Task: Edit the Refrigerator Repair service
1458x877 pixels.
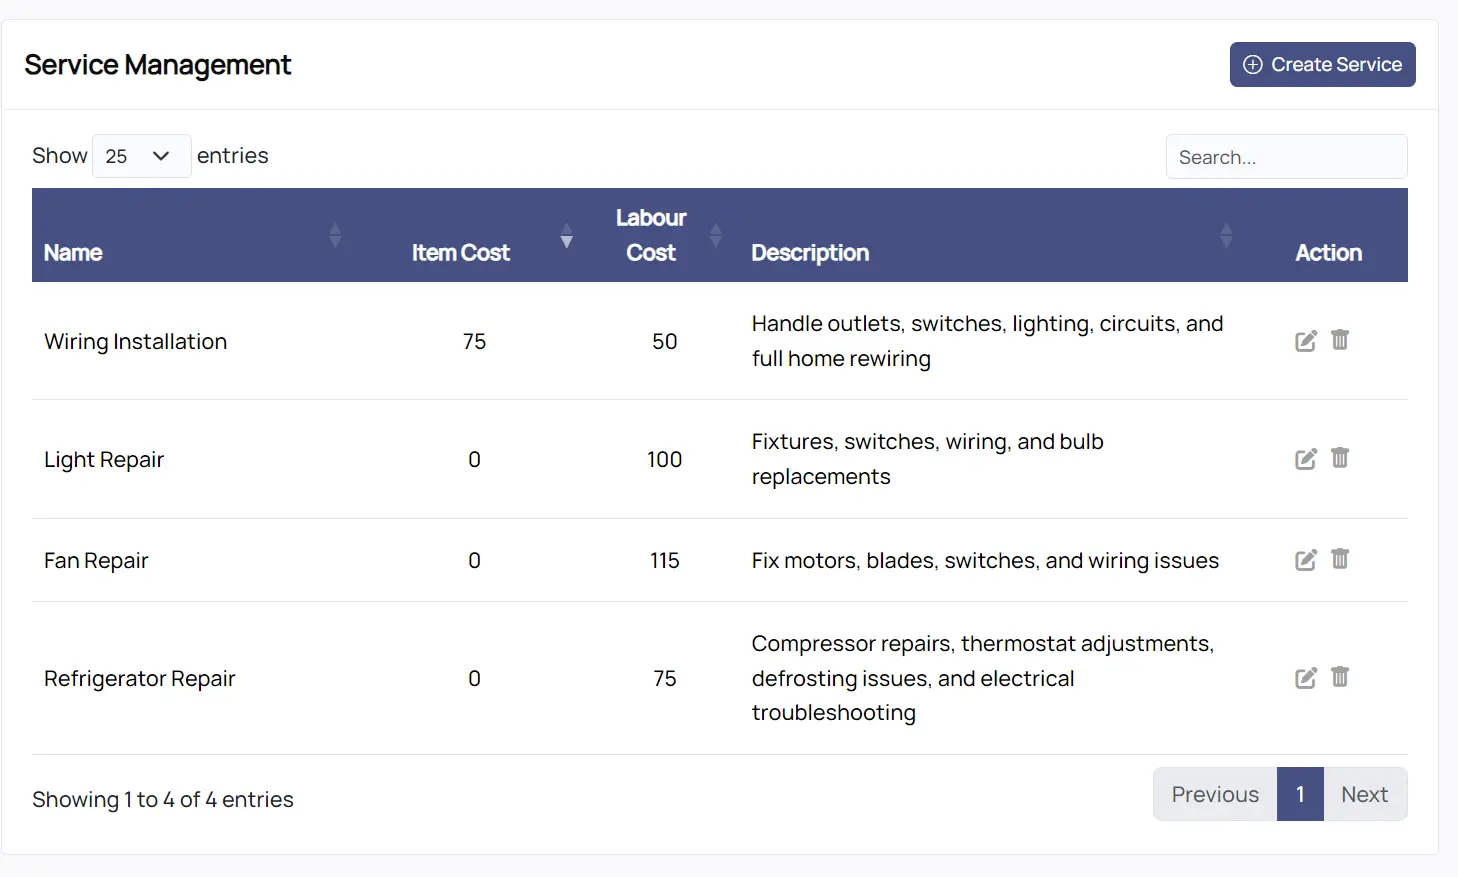Action: (x=1305, y=678)
